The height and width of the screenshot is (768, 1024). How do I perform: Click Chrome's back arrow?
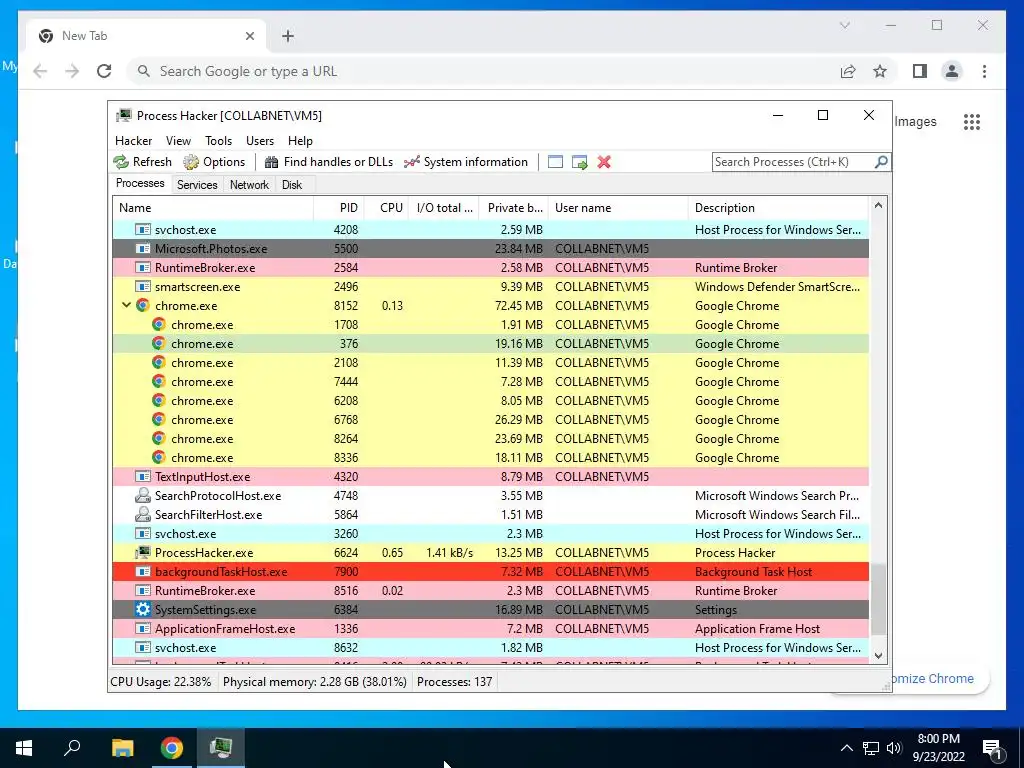pos(40,71)
